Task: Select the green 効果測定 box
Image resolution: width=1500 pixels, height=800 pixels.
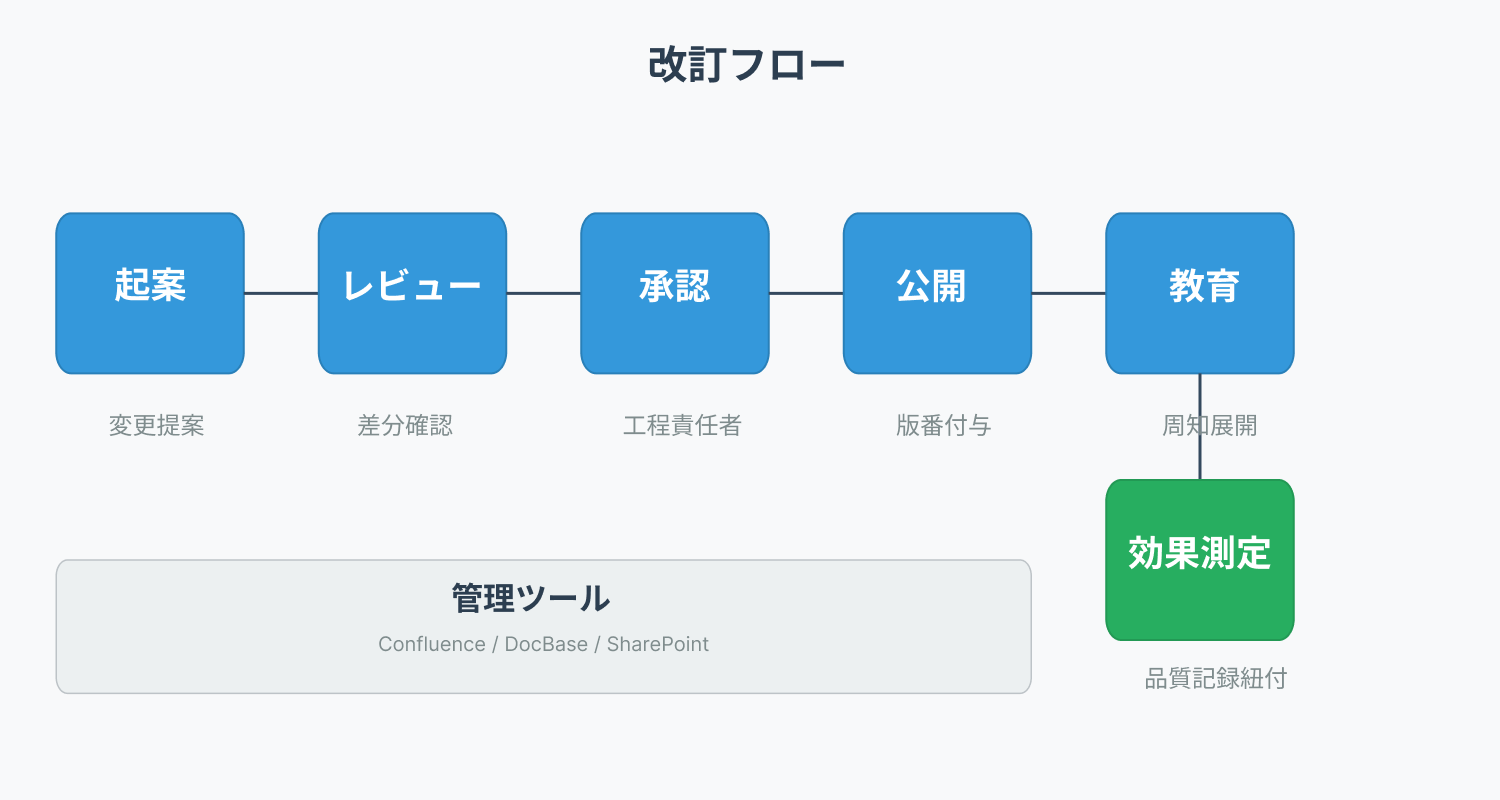Action: (1200, 560)
